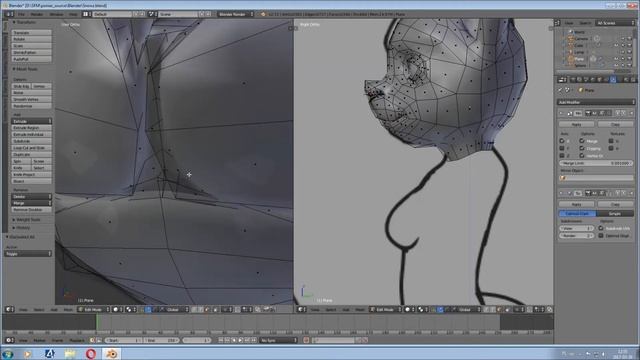Toggle the Mirror modifier X axis checkbox
Viewport: 640px width, 360px height.
562,141
